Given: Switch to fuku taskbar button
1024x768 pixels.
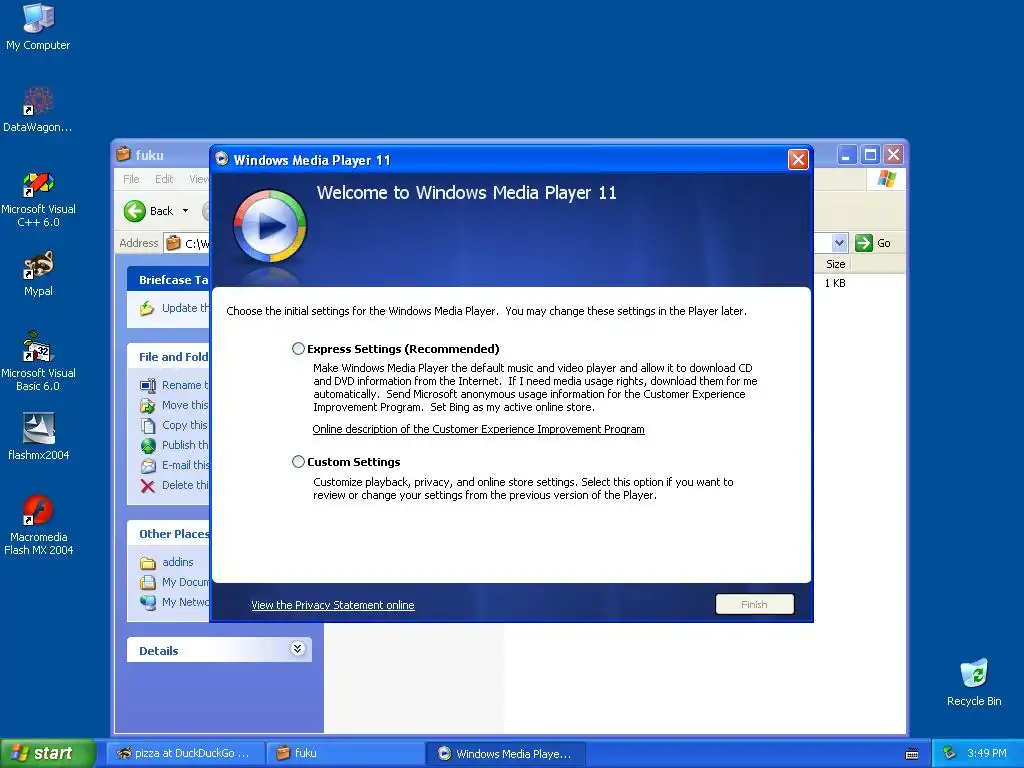Looking at the screenshot, I should [x=345, y=753].
